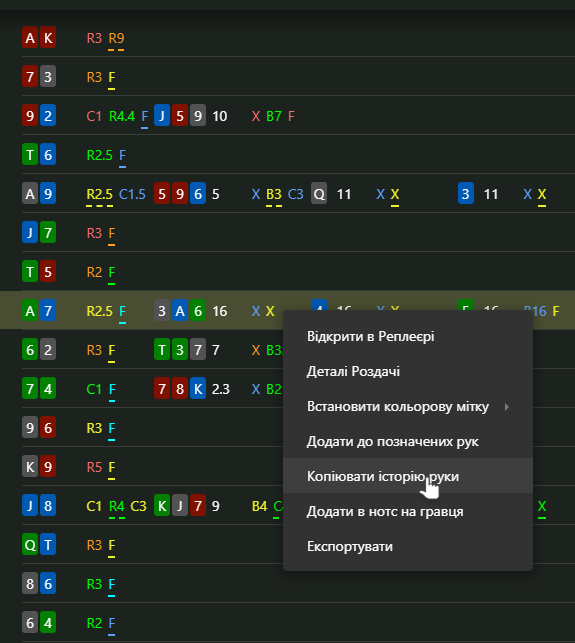
Task: Click C1.5 action in A 9 row
Action: [132, 194]
